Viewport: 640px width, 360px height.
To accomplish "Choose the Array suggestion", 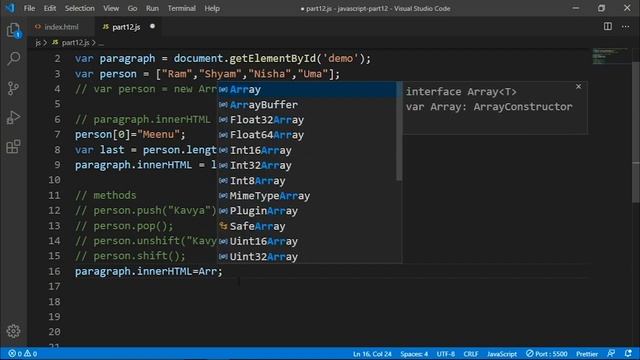I will (307, 89).
